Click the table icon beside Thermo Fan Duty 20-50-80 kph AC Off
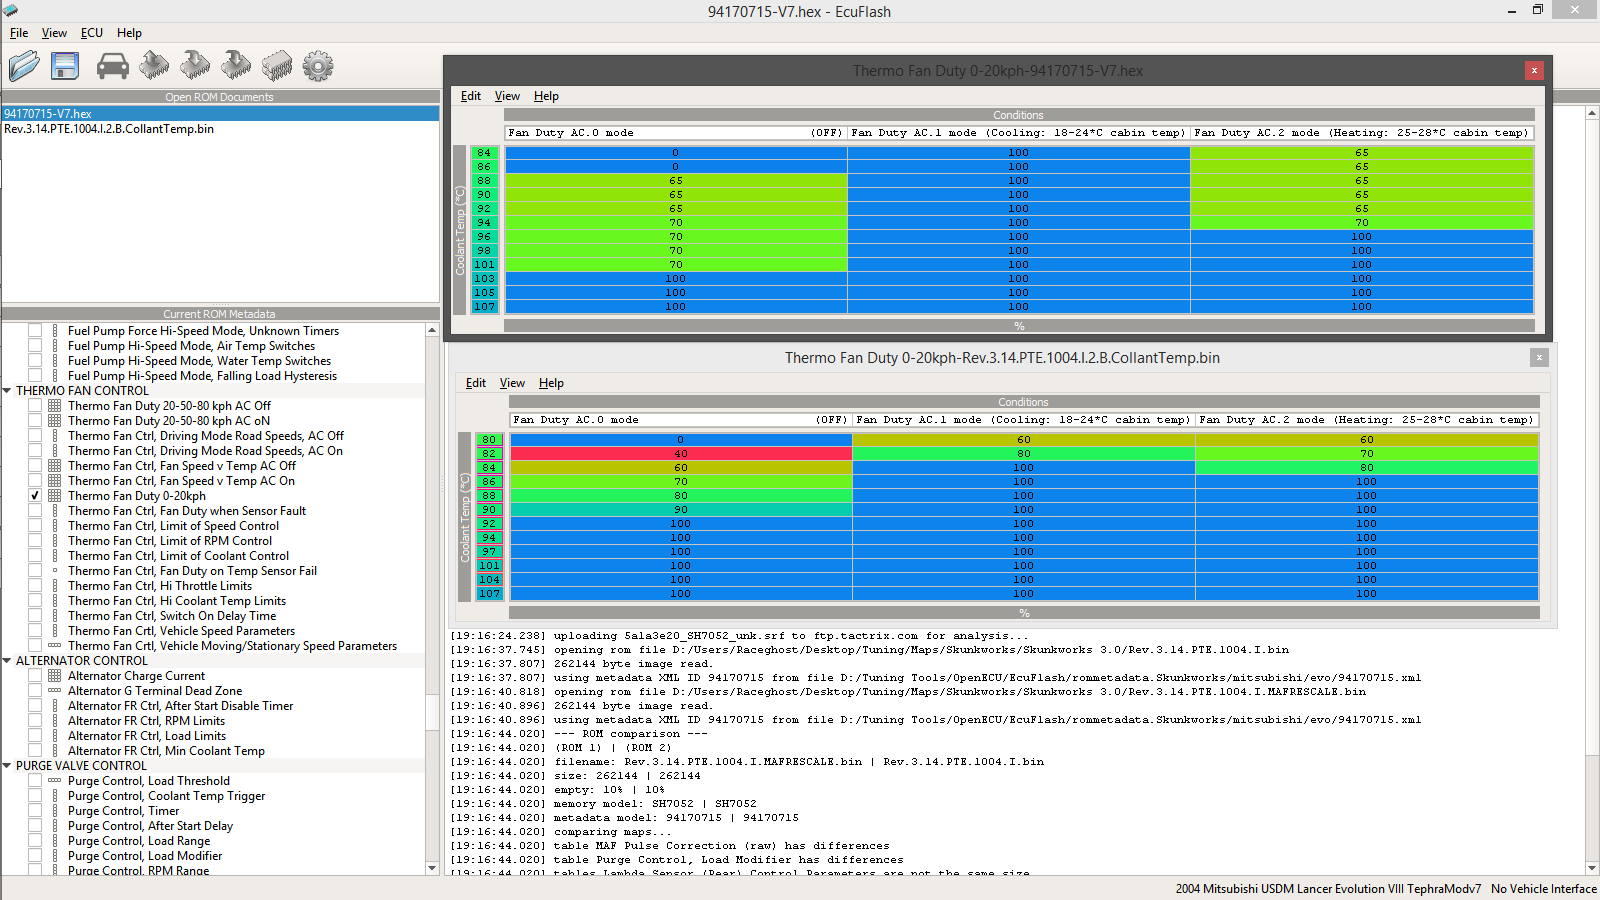Screen dimensions: 1600x900 pyautogui.click(x=55, y=406)
